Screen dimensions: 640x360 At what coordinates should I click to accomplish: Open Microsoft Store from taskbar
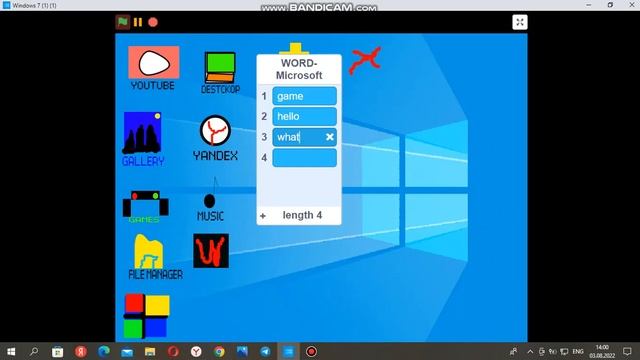58,351
